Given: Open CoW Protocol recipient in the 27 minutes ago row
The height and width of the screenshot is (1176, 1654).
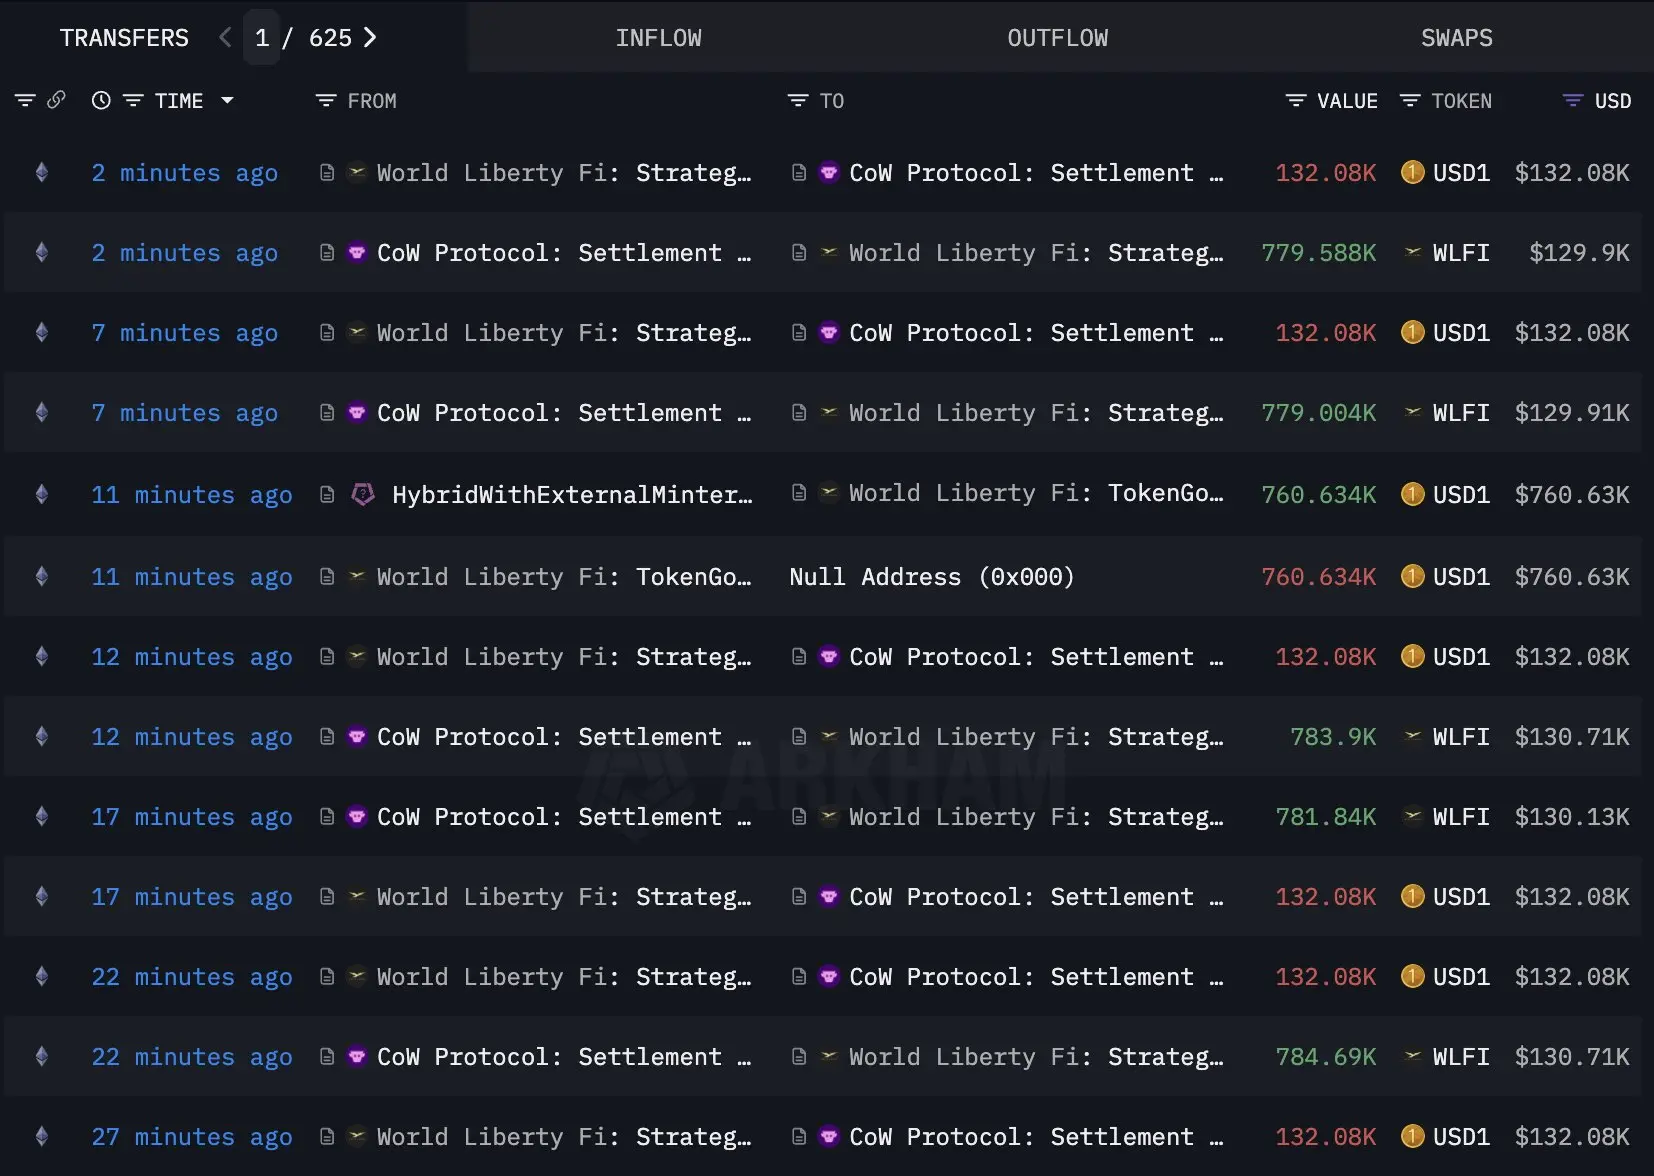Looking at the screenshot, I should (1036, 1137).
